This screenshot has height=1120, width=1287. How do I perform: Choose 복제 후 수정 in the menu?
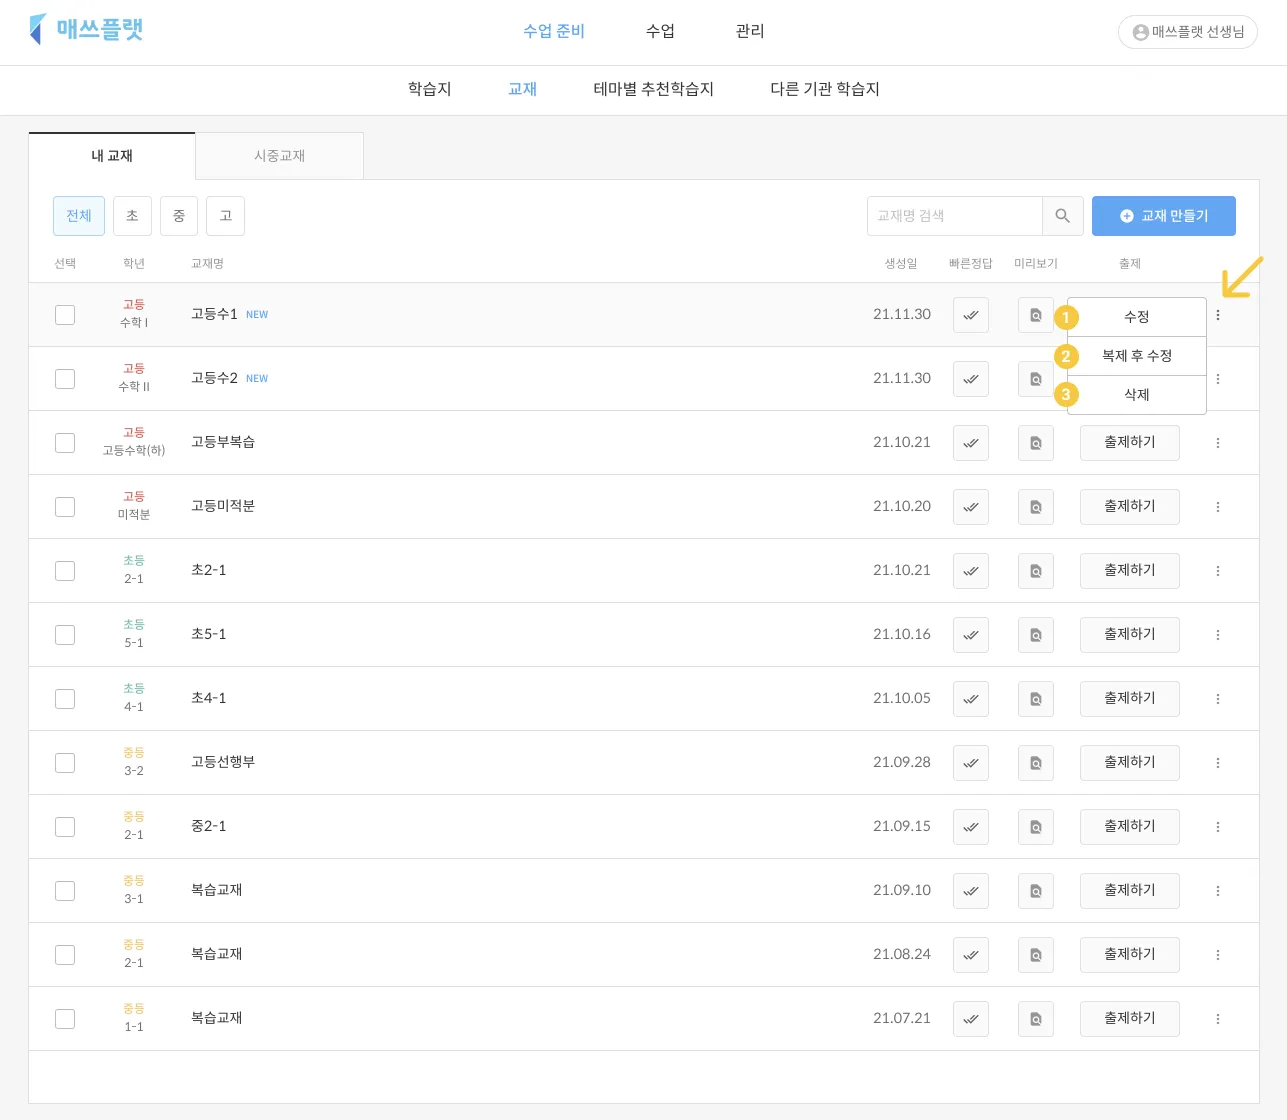pos(1137,356)
